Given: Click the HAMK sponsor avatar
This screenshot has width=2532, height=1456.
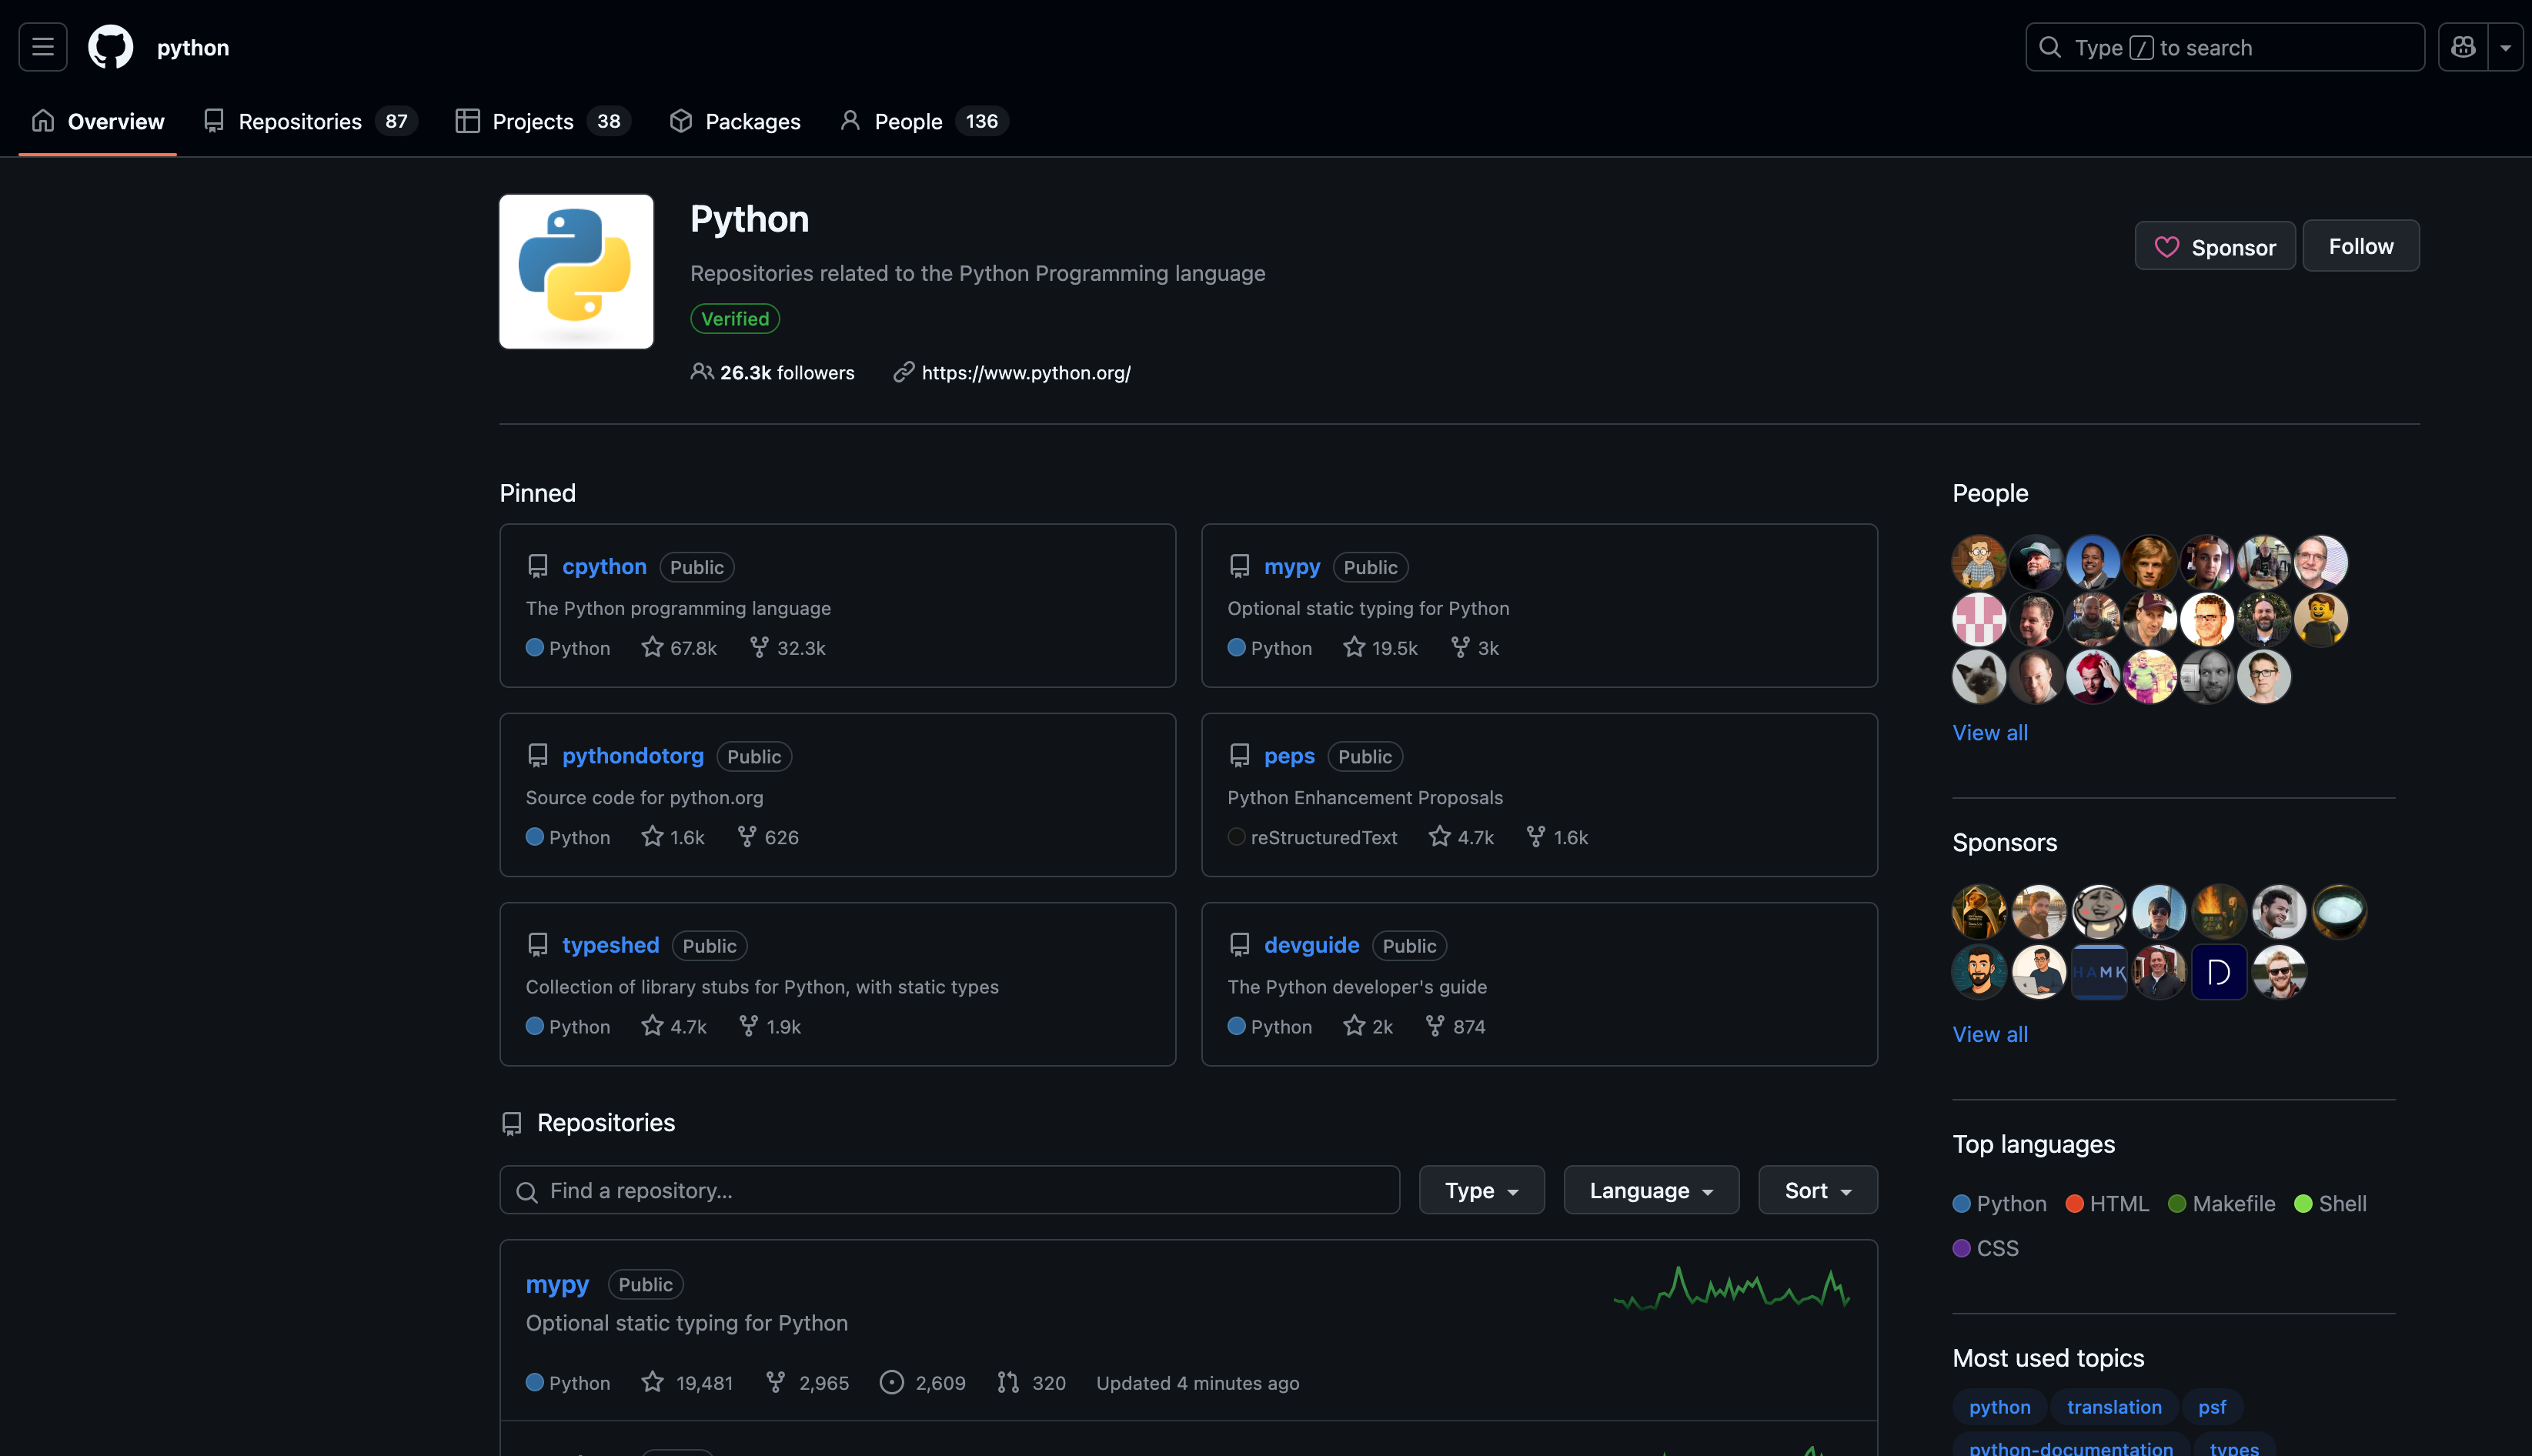Looking at the screenshot, I should 2099,972.
